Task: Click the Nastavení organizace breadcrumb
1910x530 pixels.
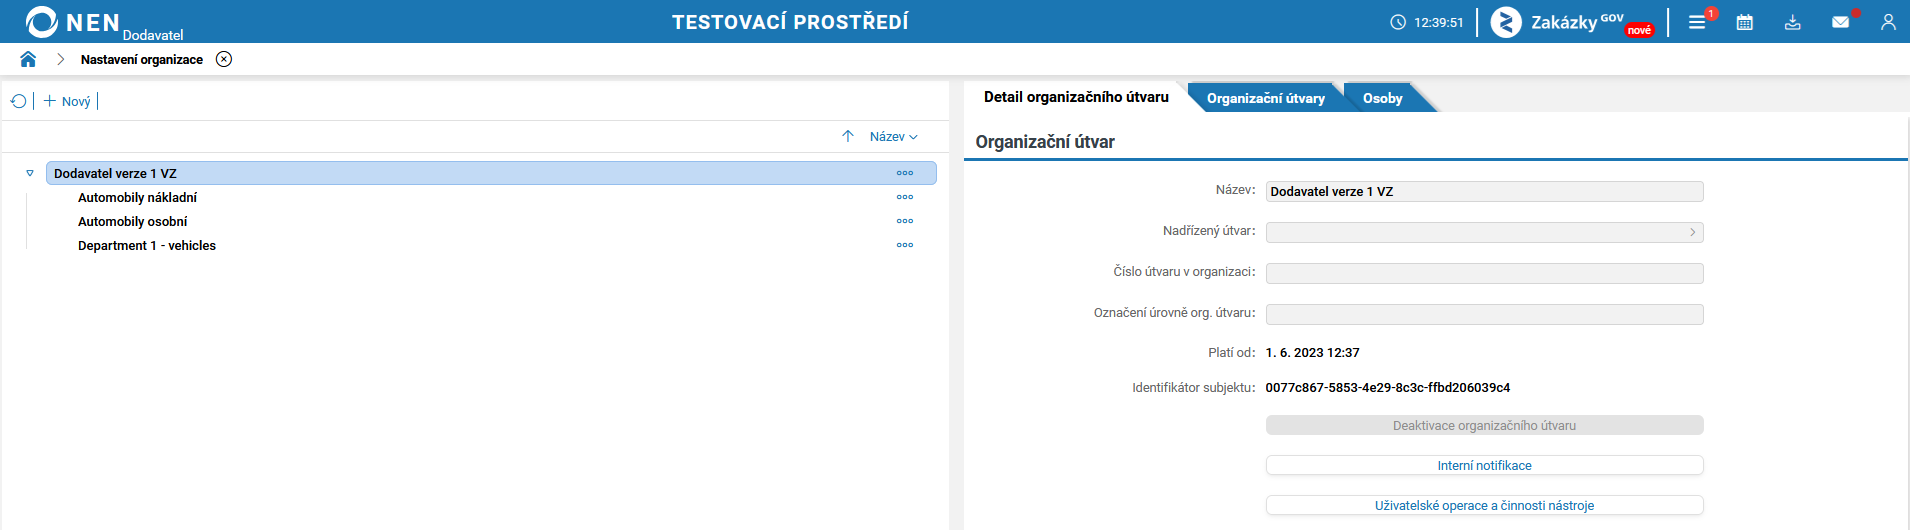Action: pos(142,59)
